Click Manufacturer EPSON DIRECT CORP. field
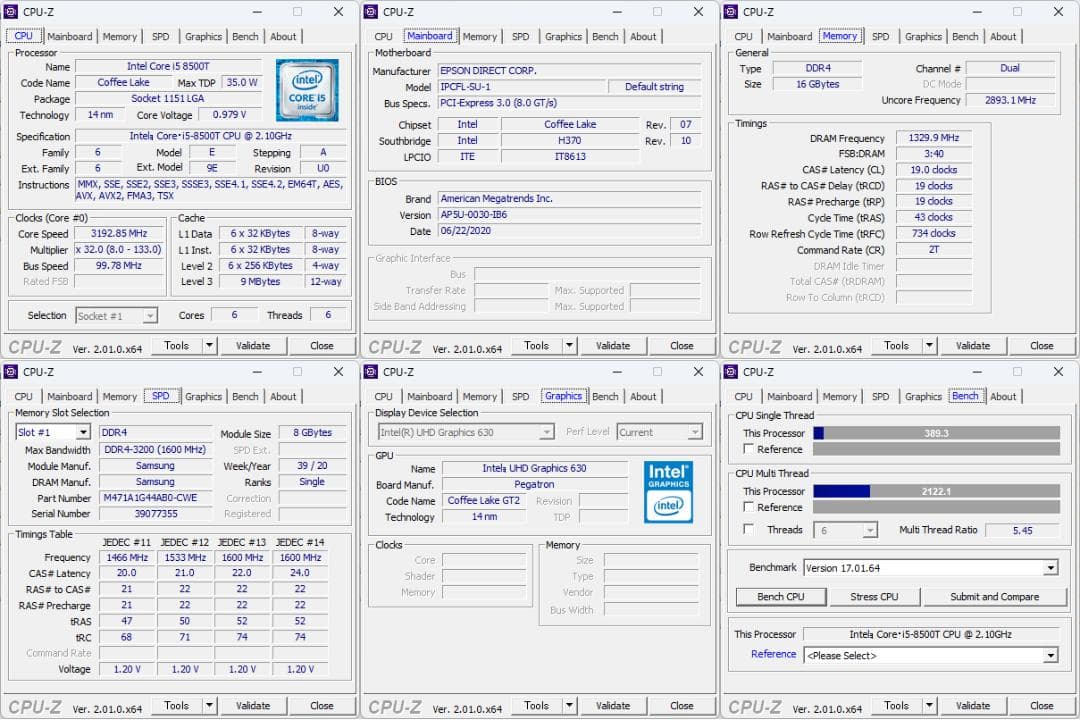Image resolution: width=1080 pixels, height=720 pixels. coord(569,70)
